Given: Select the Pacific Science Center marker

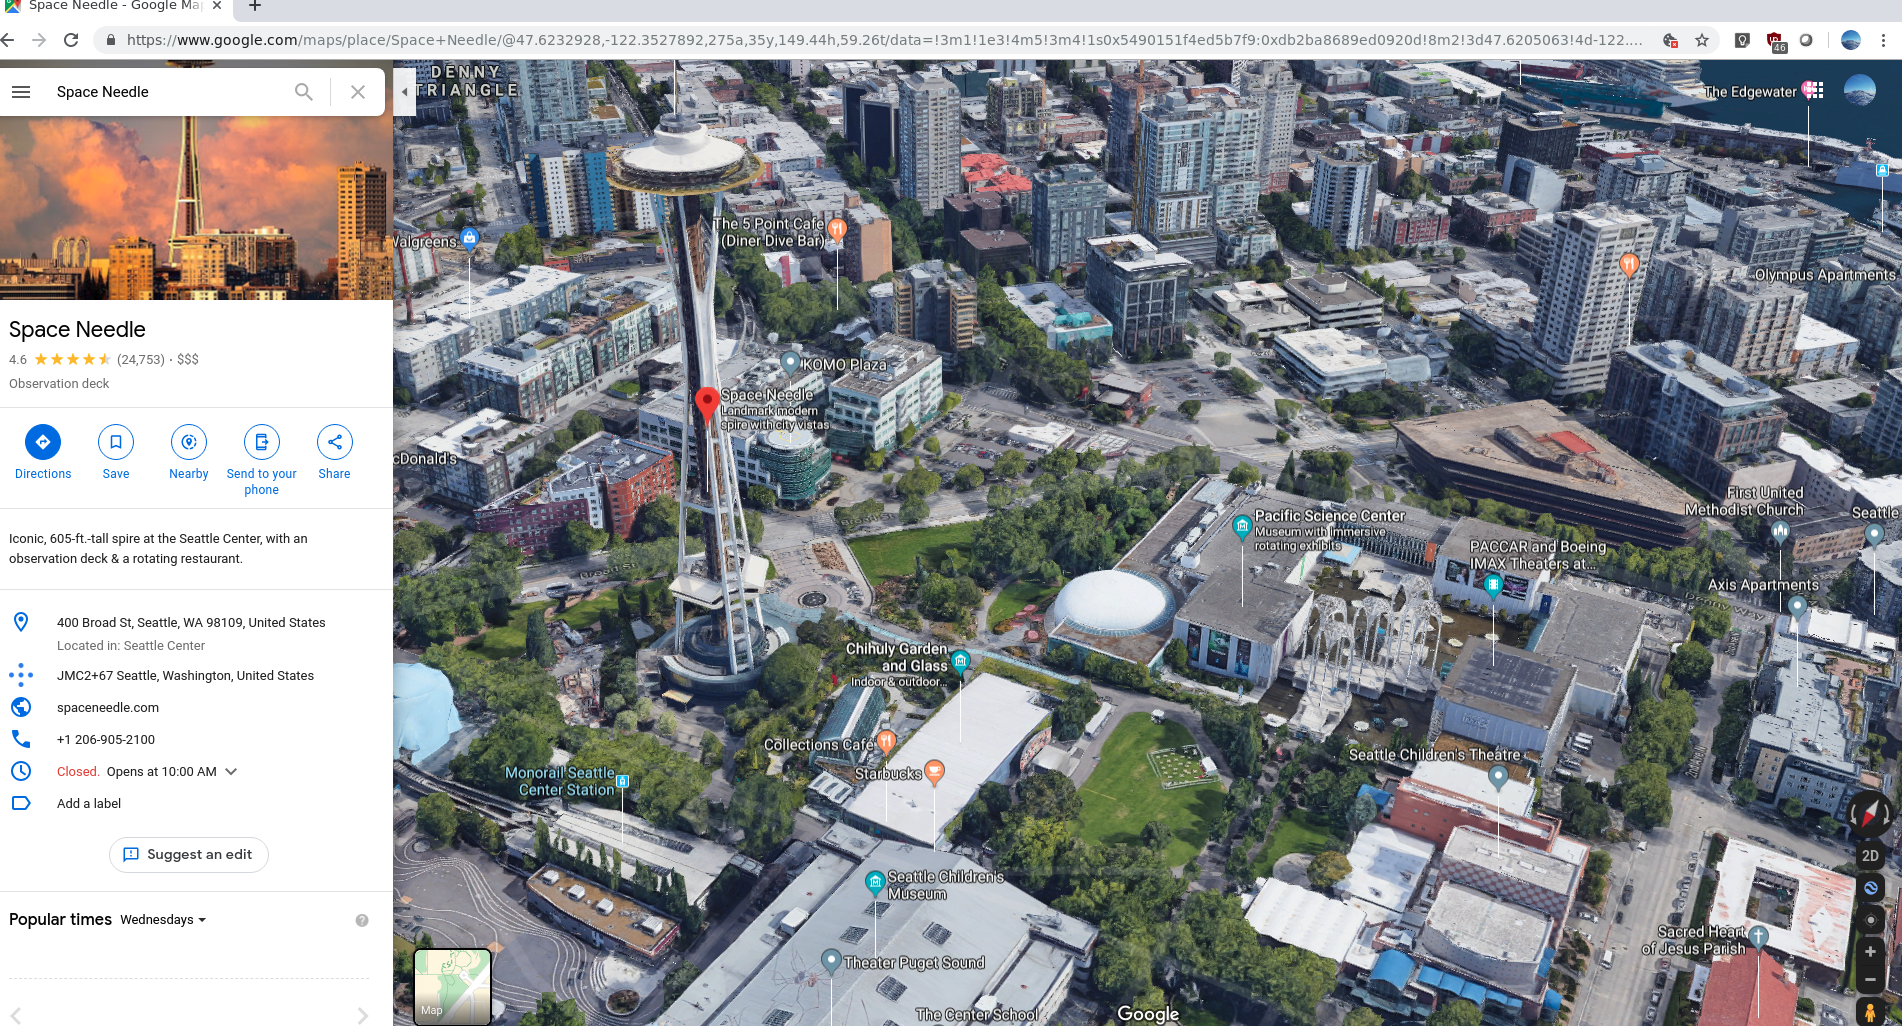Looking at the screenshot, I should [x=1242, y=526].
